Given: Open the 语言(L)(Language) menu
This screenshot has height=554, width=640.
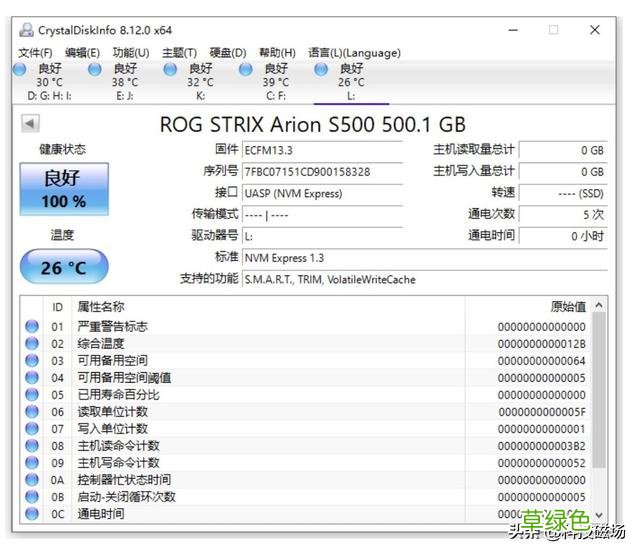Looking at the screenshot, I should coord(354,53).
